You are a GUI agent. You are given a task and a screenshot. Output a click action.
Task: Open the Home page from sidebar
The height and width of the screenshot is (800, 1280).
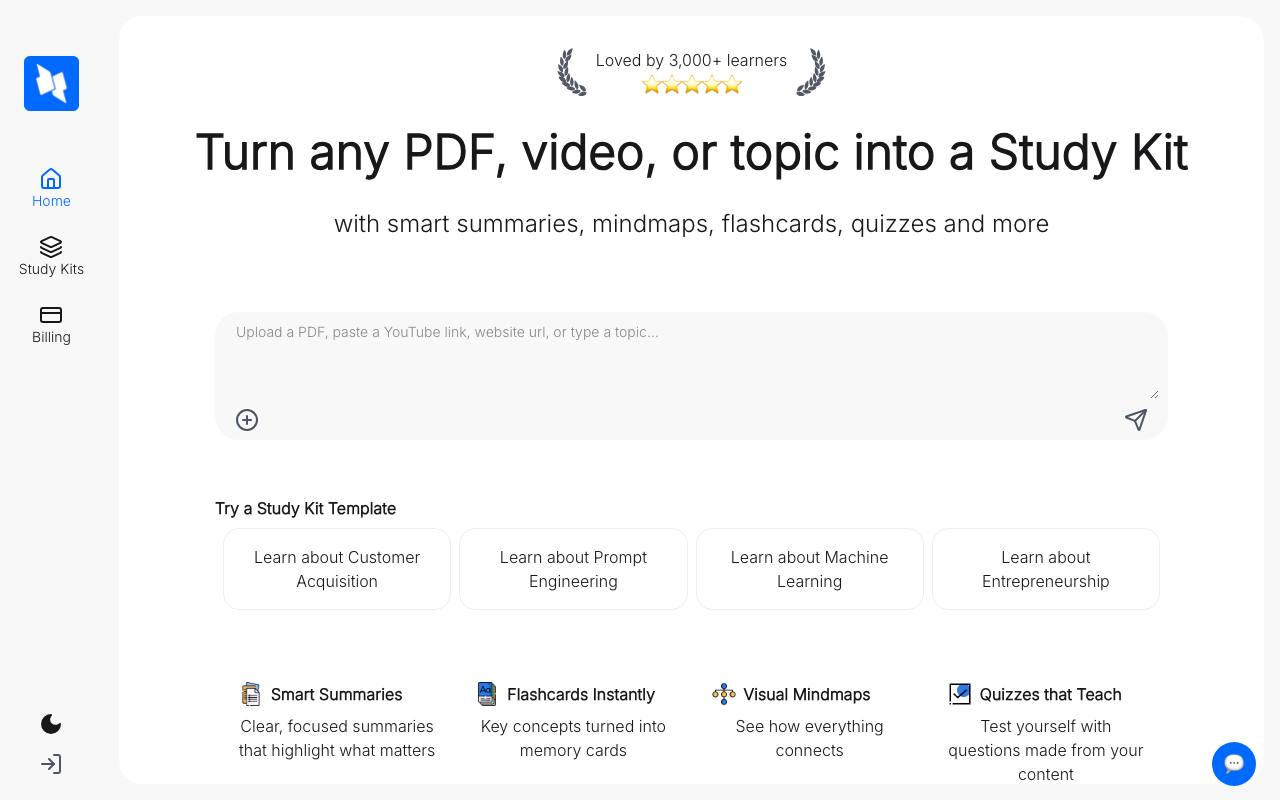(51, 188)
